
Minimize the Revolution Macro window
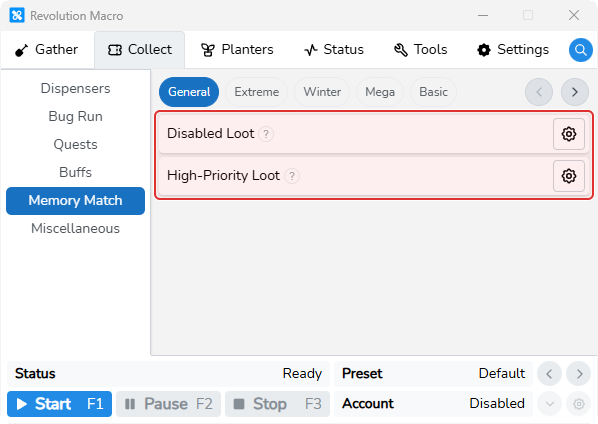(483, 16)
